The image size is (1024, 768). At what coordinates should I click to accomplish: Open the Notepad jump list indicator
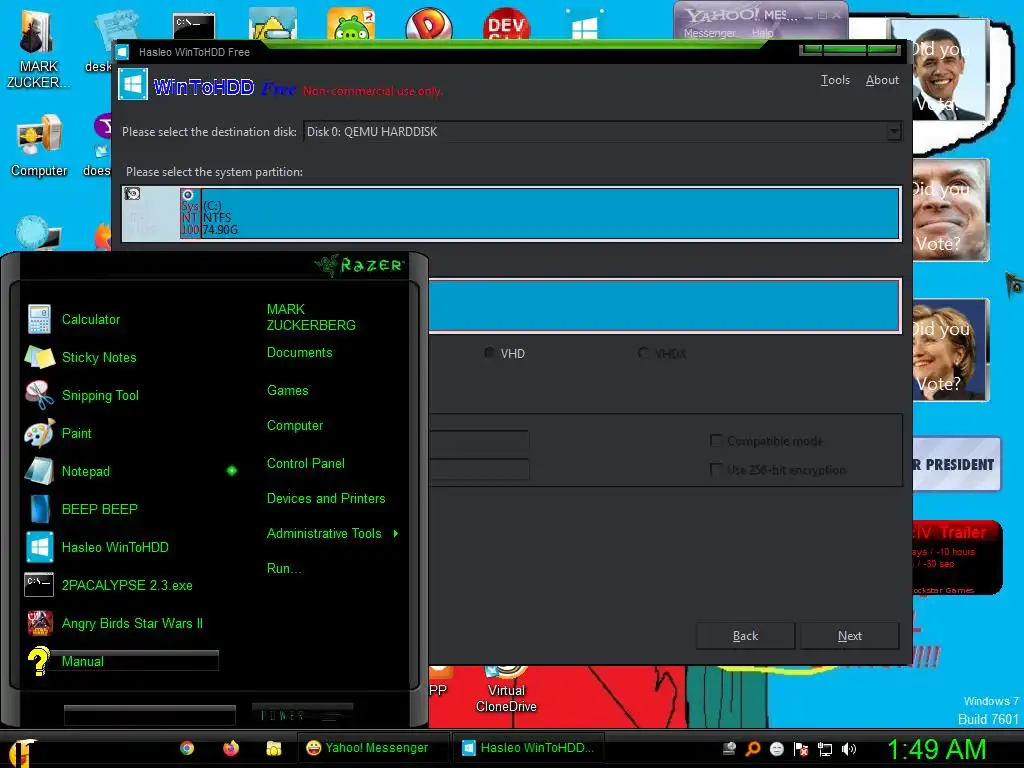pyautogui.click(x=232, y=470)
